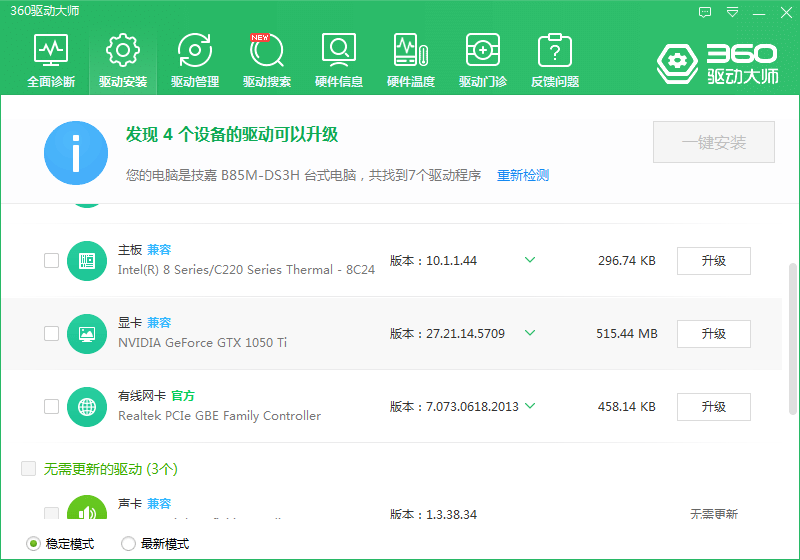The width and height of the screenshot is (800, 560).
Task: Click the 重新检测 re-detect link
Action: tap(523, 175)
